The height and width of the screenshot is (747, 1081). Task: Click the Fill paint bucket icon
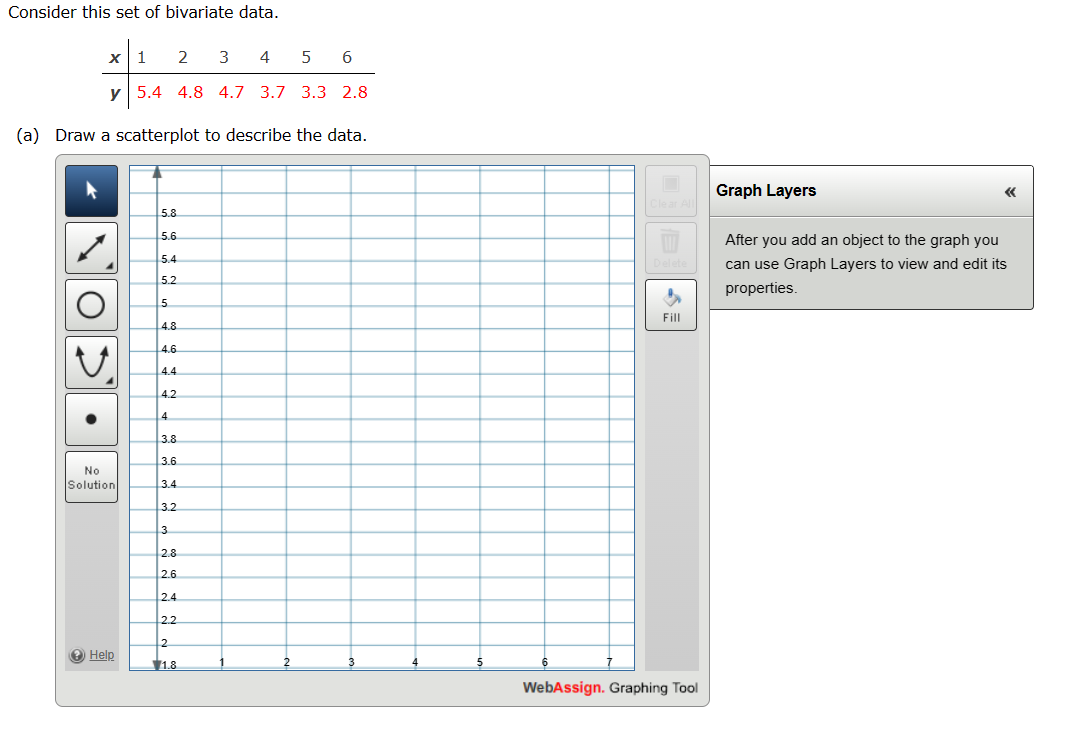[670, 297]
